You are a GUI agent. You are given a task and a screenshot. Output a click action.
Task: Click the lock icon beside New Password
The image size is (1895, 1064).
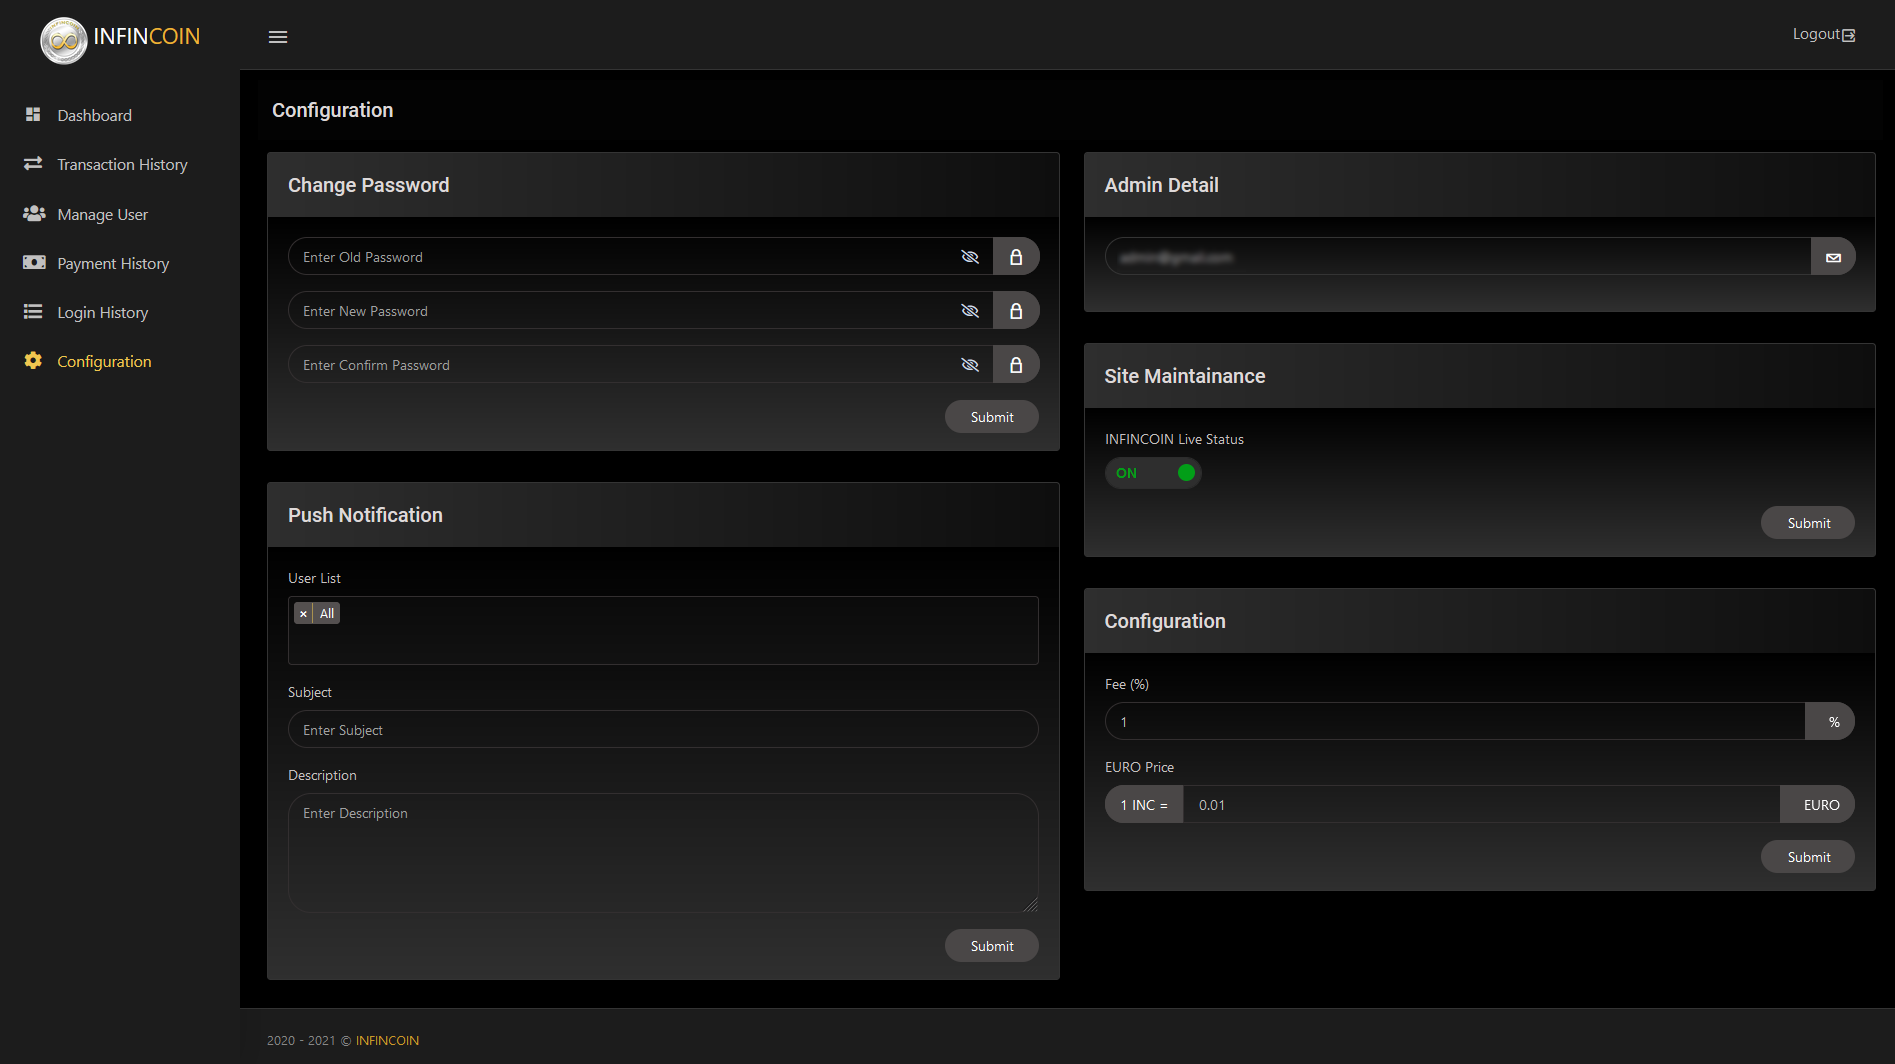pyautogui.click(x=1015, y=311)
